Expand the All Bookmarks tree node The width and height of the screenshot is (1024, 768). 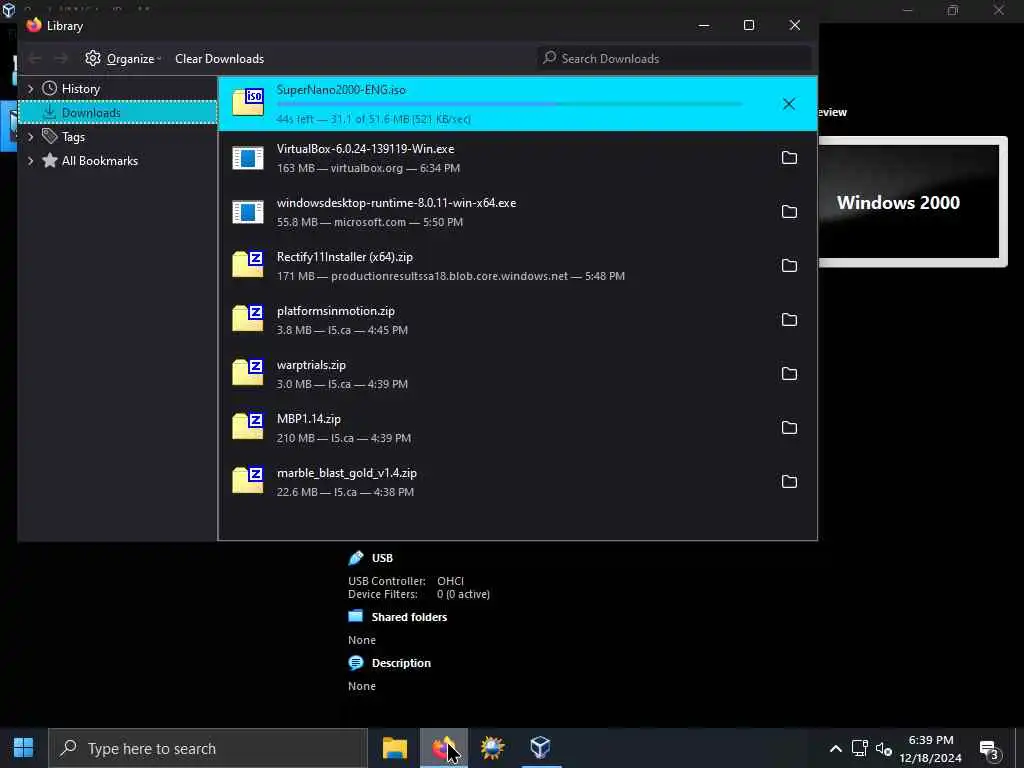(30, 161)
